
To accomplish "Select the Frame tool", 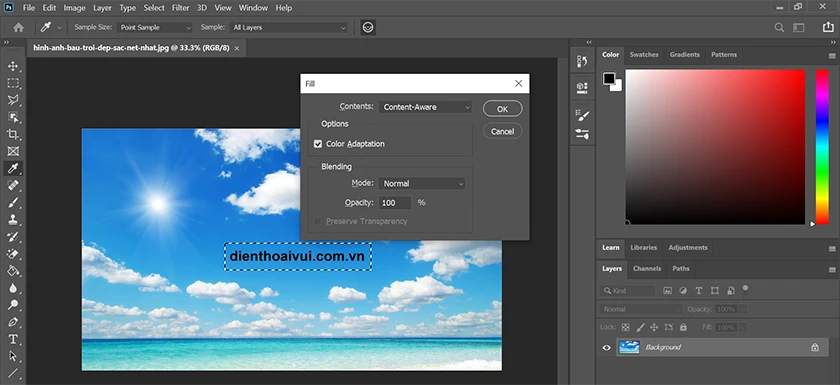I will click(x=13, y=152).
